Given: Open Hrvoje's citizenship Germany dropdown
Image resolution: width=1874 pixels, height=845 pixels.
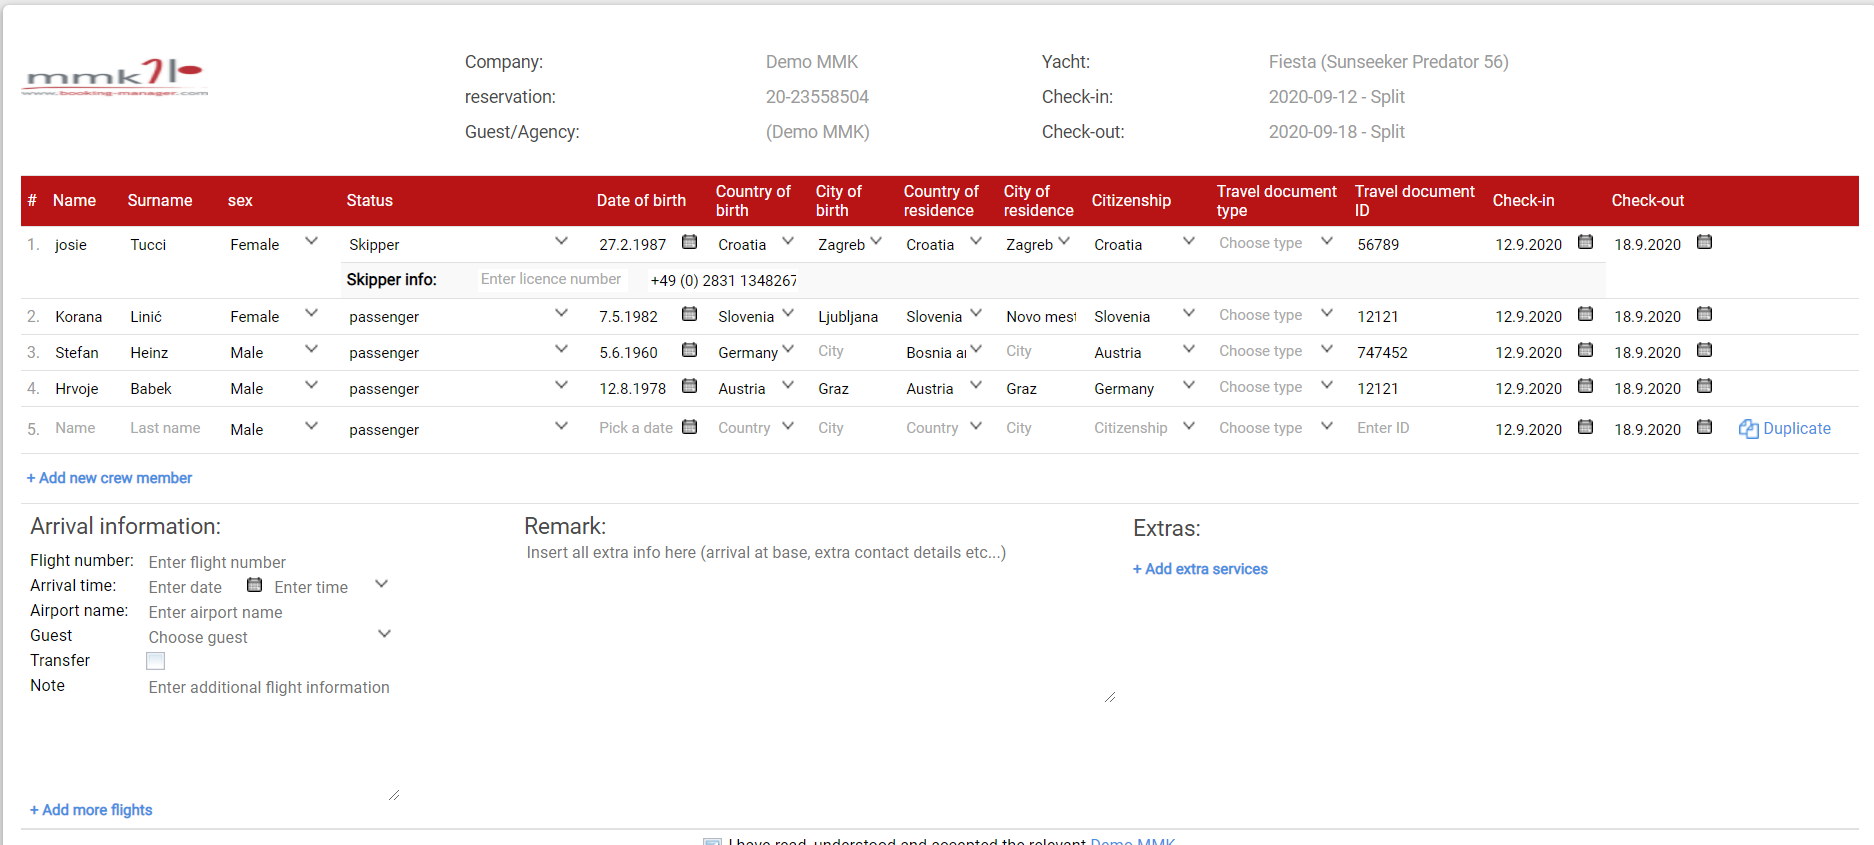Looking at the screenshot, I should point(1189,386).
